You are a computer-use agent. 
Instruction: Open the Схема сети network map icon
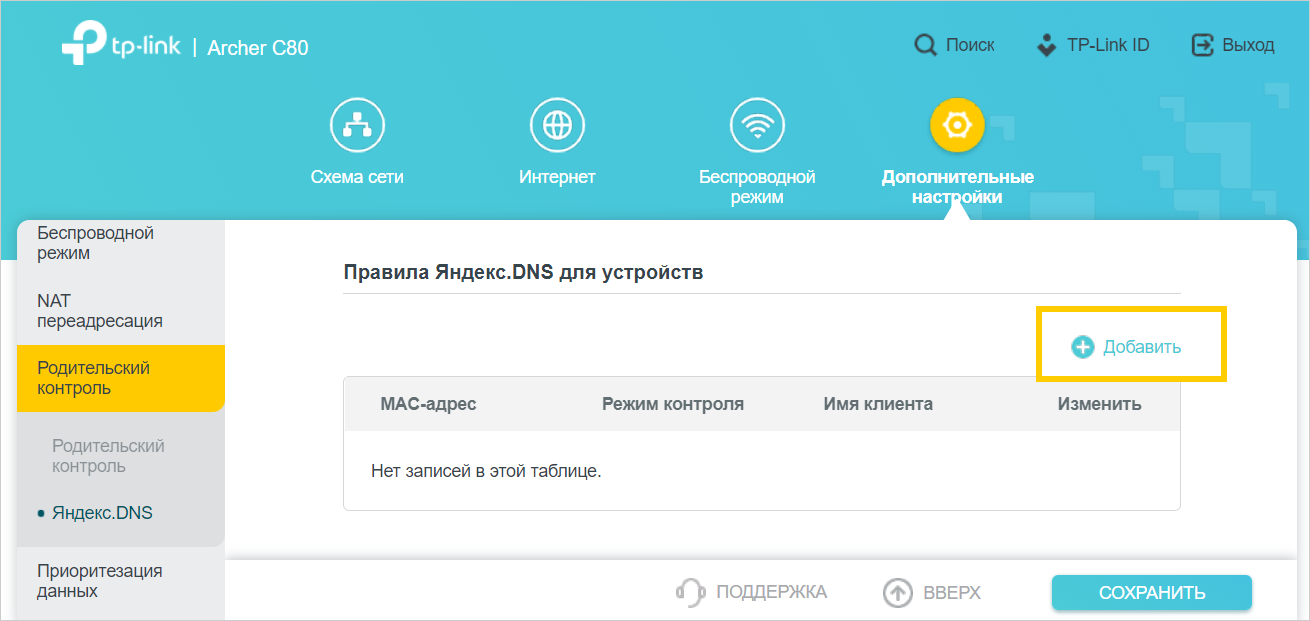point(357,125)
